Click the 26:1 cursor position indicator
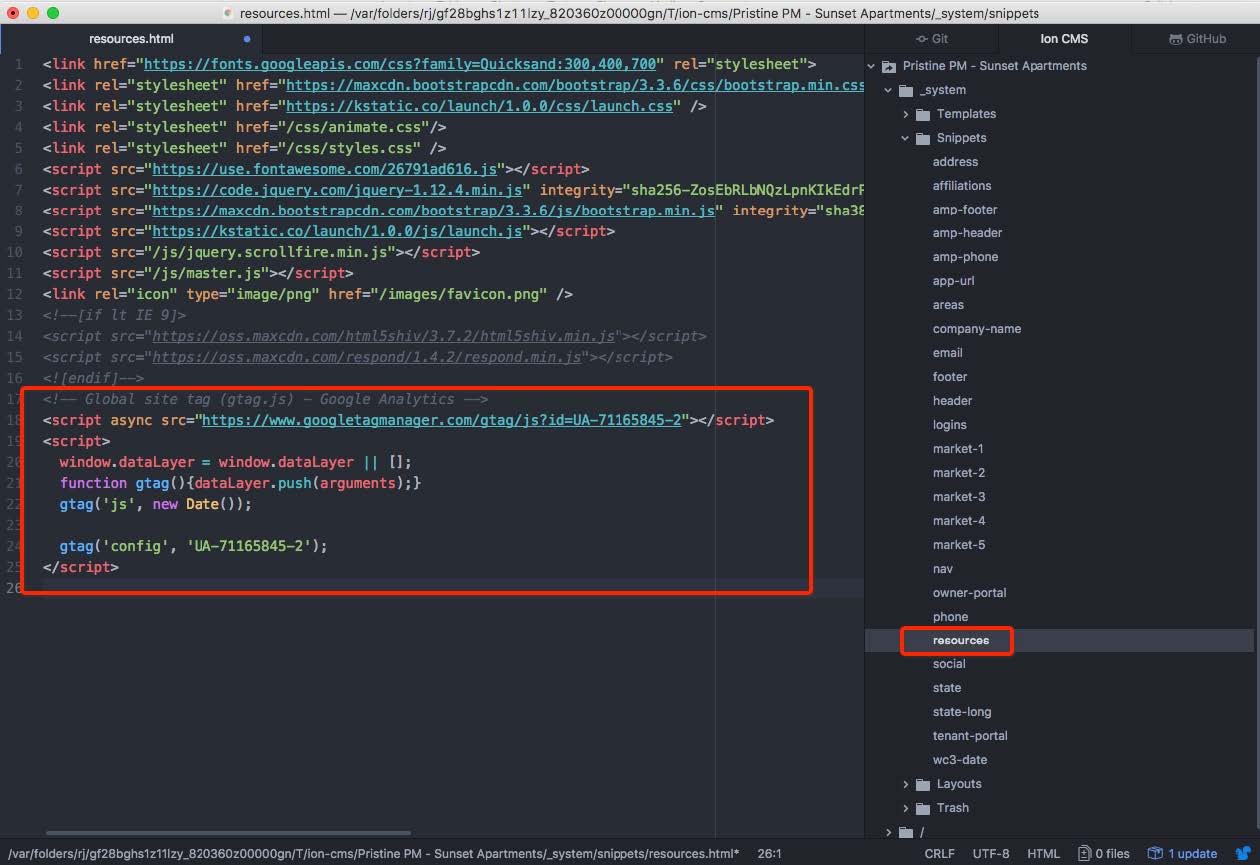The height and width of the screenshot is (865, 1260). pyautogui.click(x=769, y=853)
